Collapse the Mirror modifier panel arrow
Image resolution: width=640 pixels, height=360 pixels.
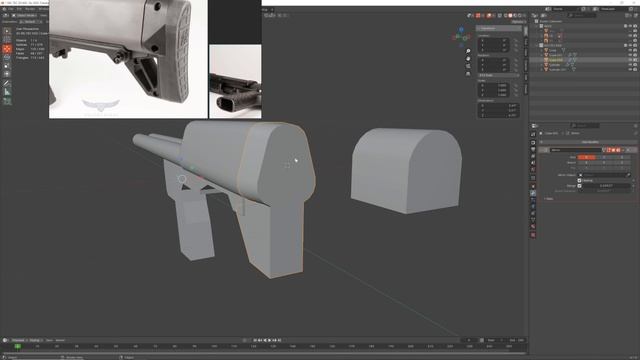[x=541, y=150]
